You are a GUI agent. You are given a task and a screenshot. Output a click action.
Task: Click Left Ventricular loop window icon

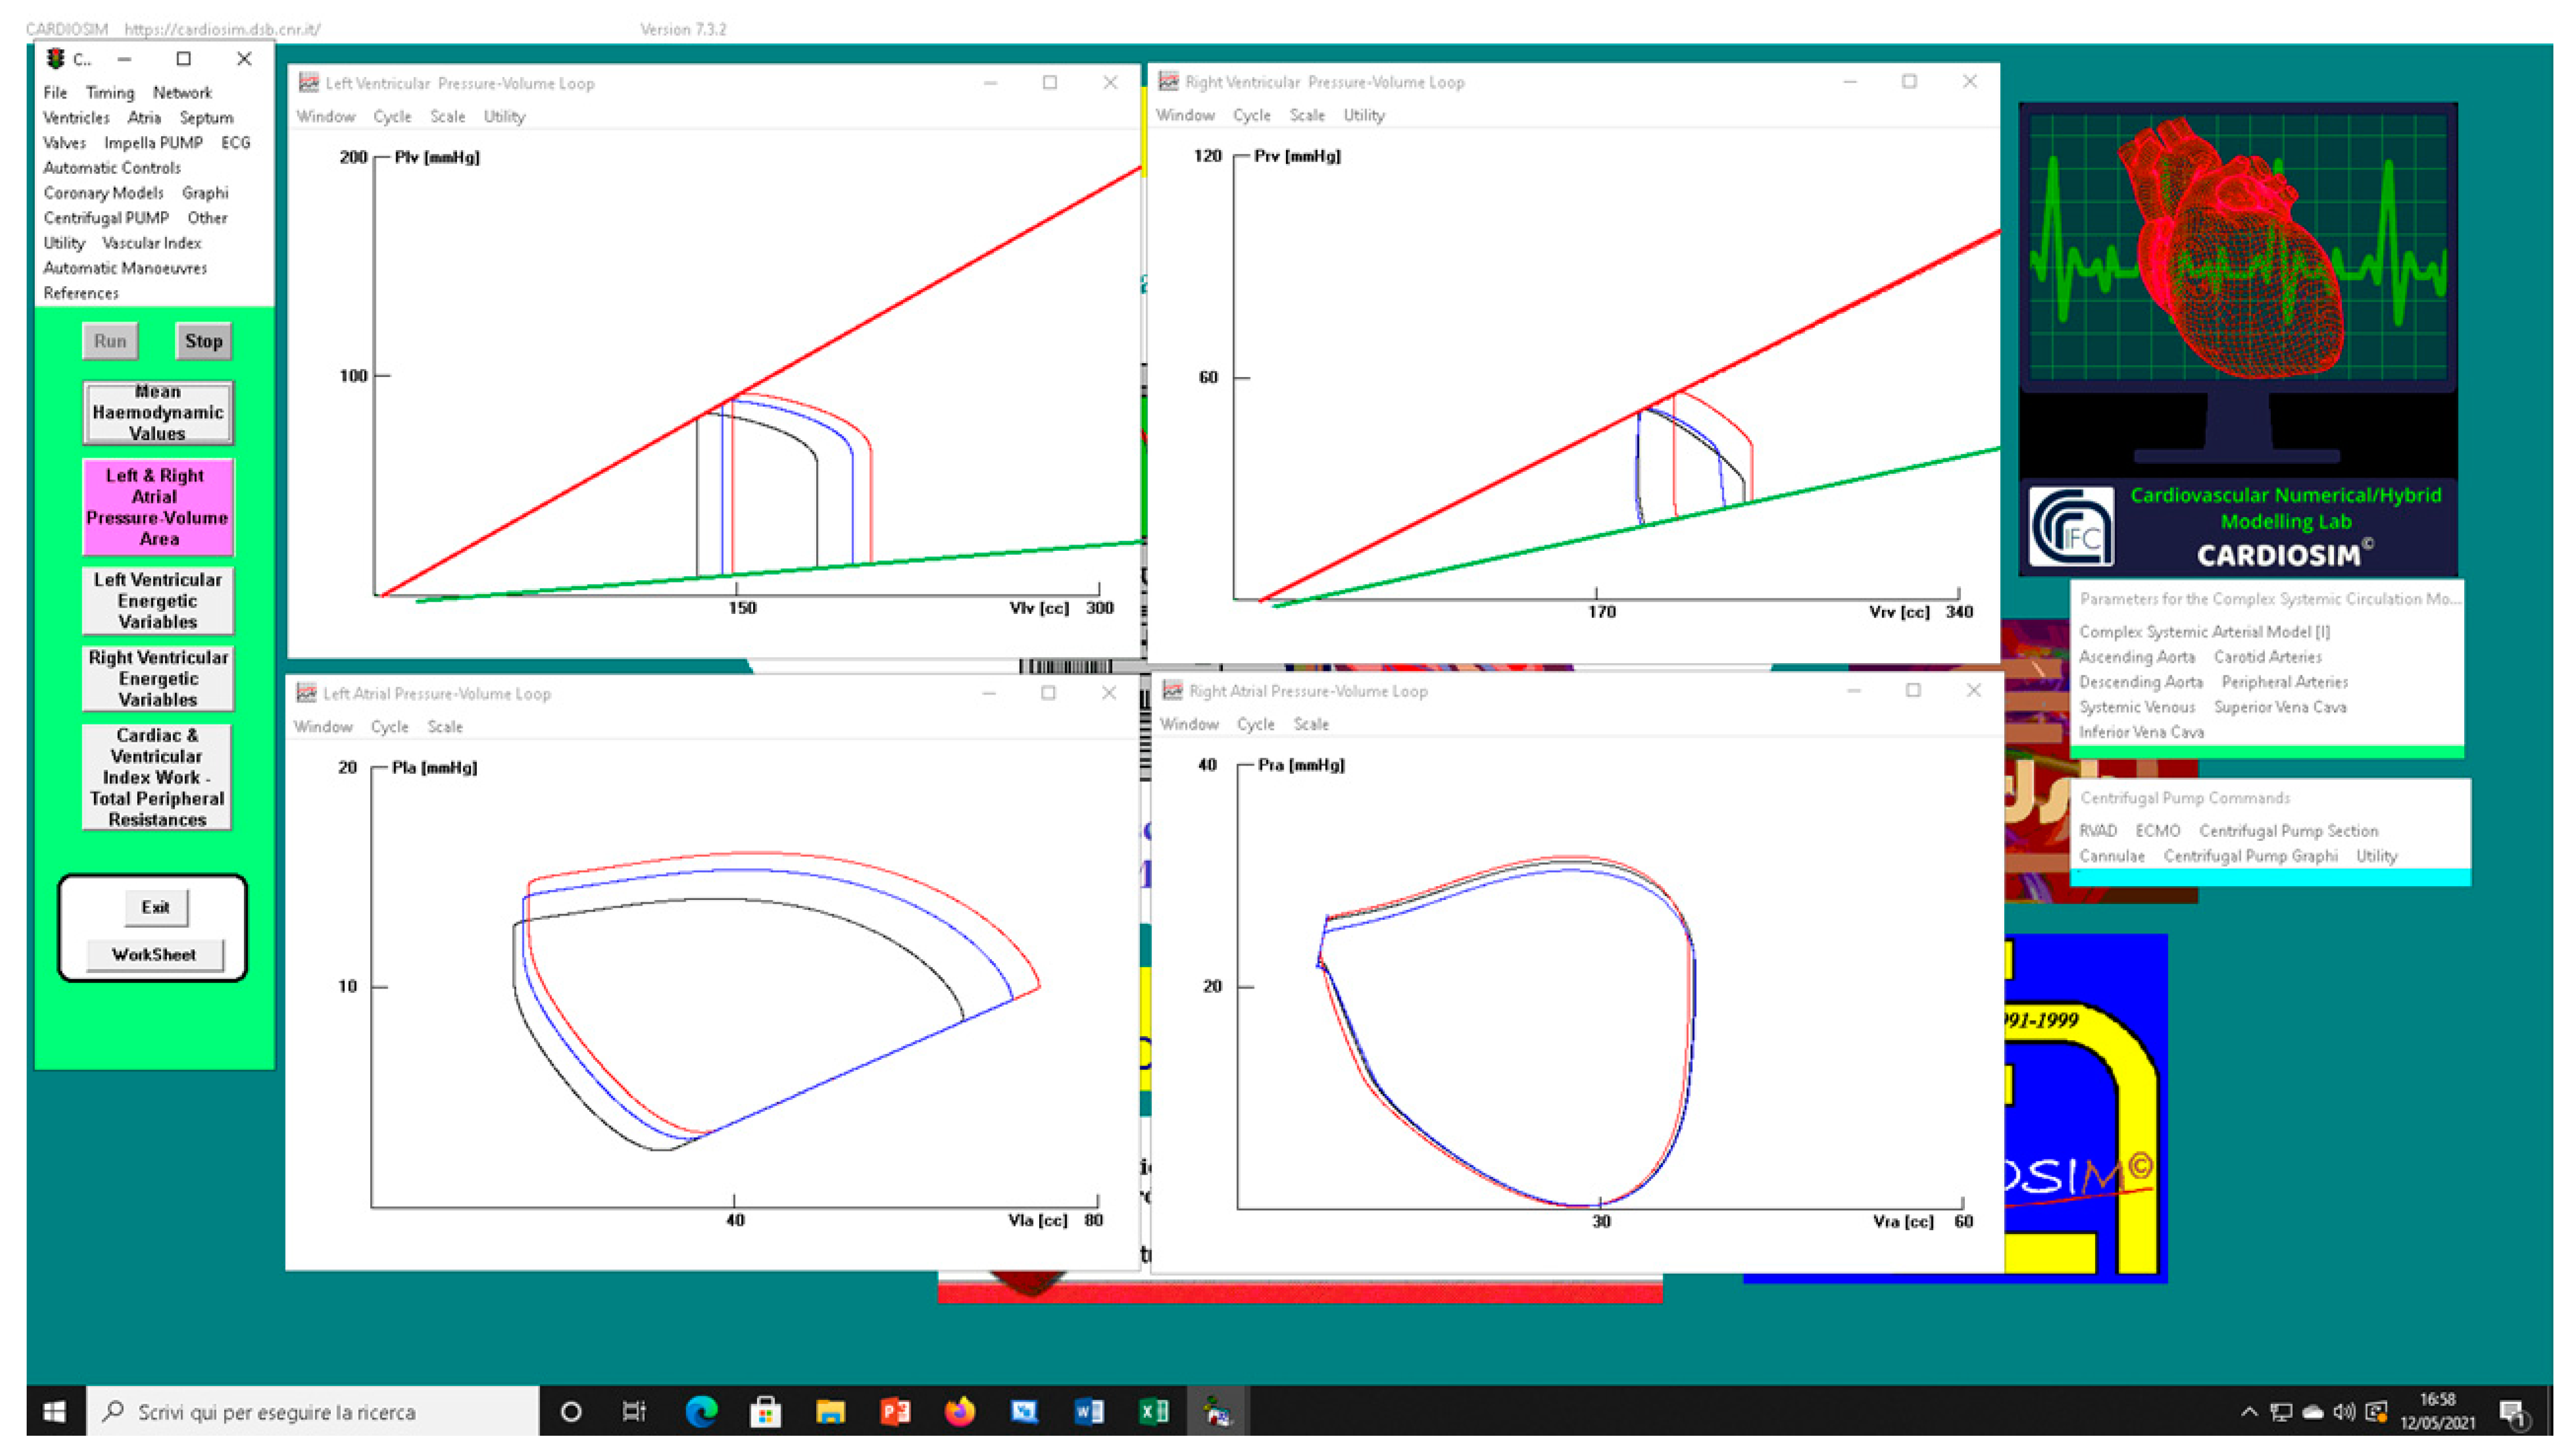click(x=309, y=83)
